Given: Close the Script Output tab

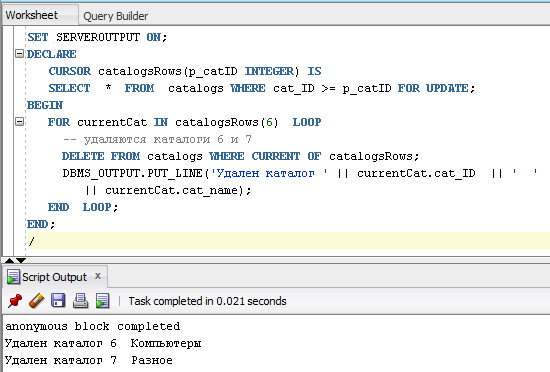Looking at the screenshot, I should coord(98,276).
